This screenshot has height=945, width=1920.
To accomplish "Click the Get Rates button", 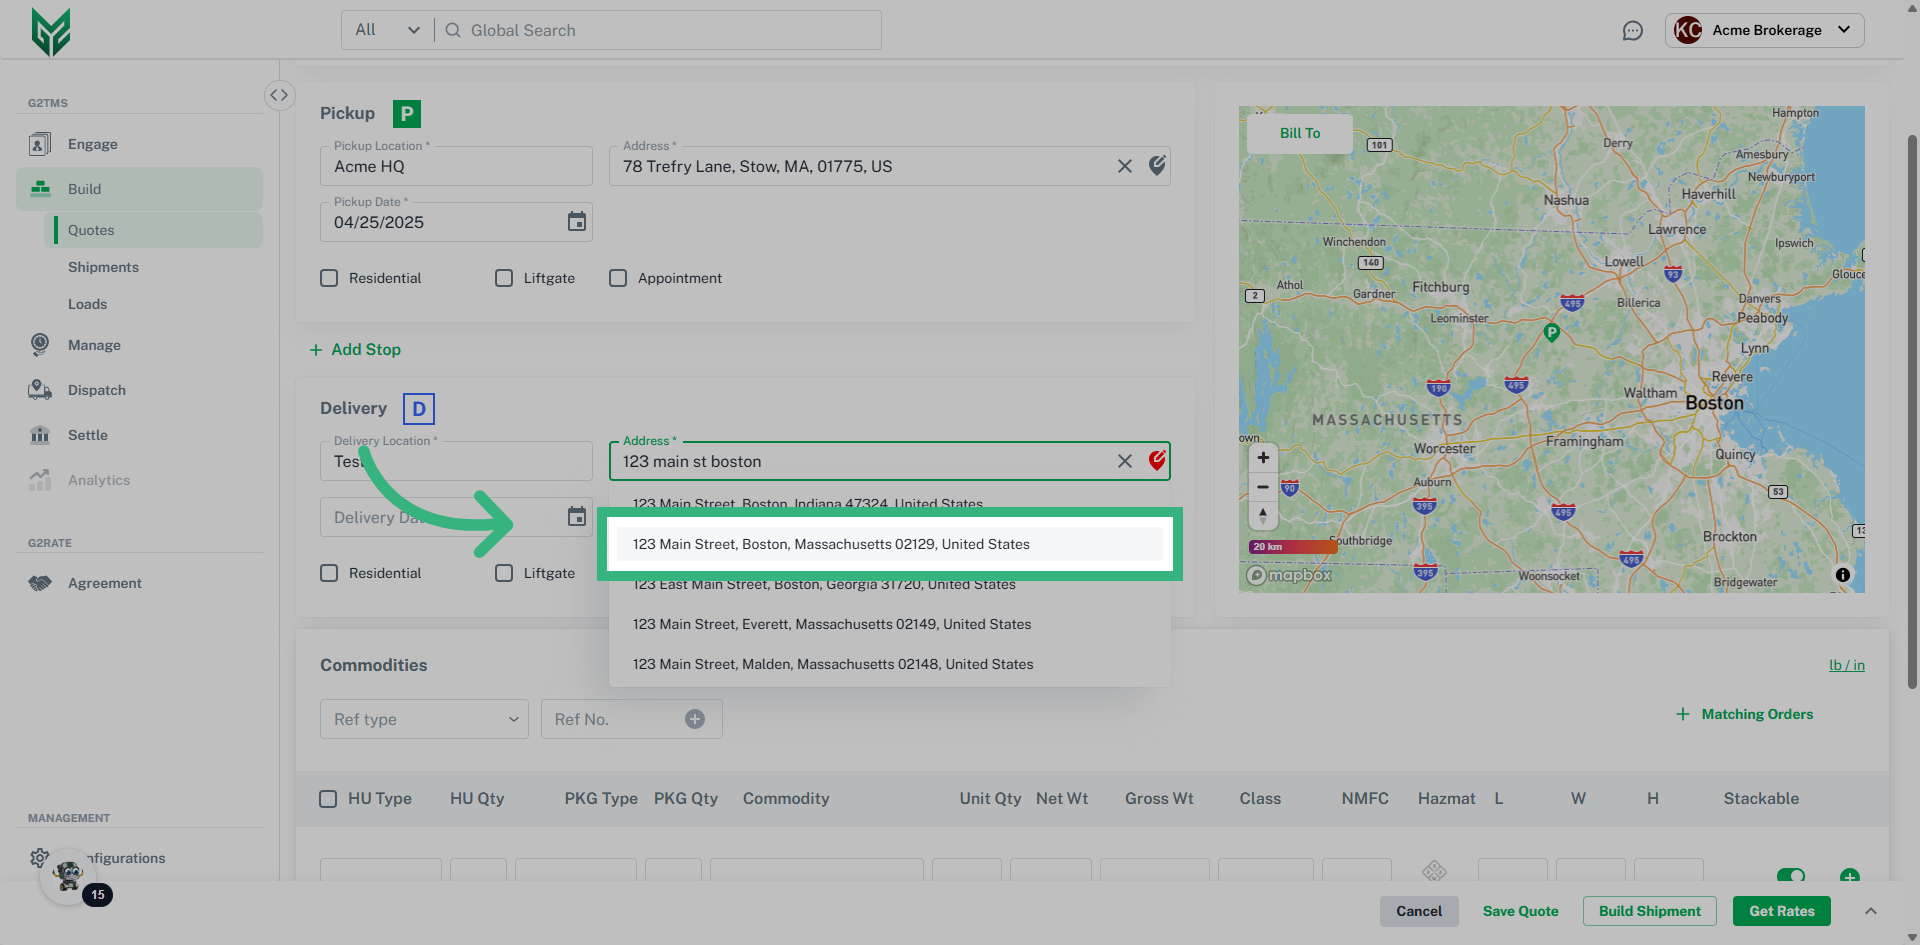I will coord(1781,911).
